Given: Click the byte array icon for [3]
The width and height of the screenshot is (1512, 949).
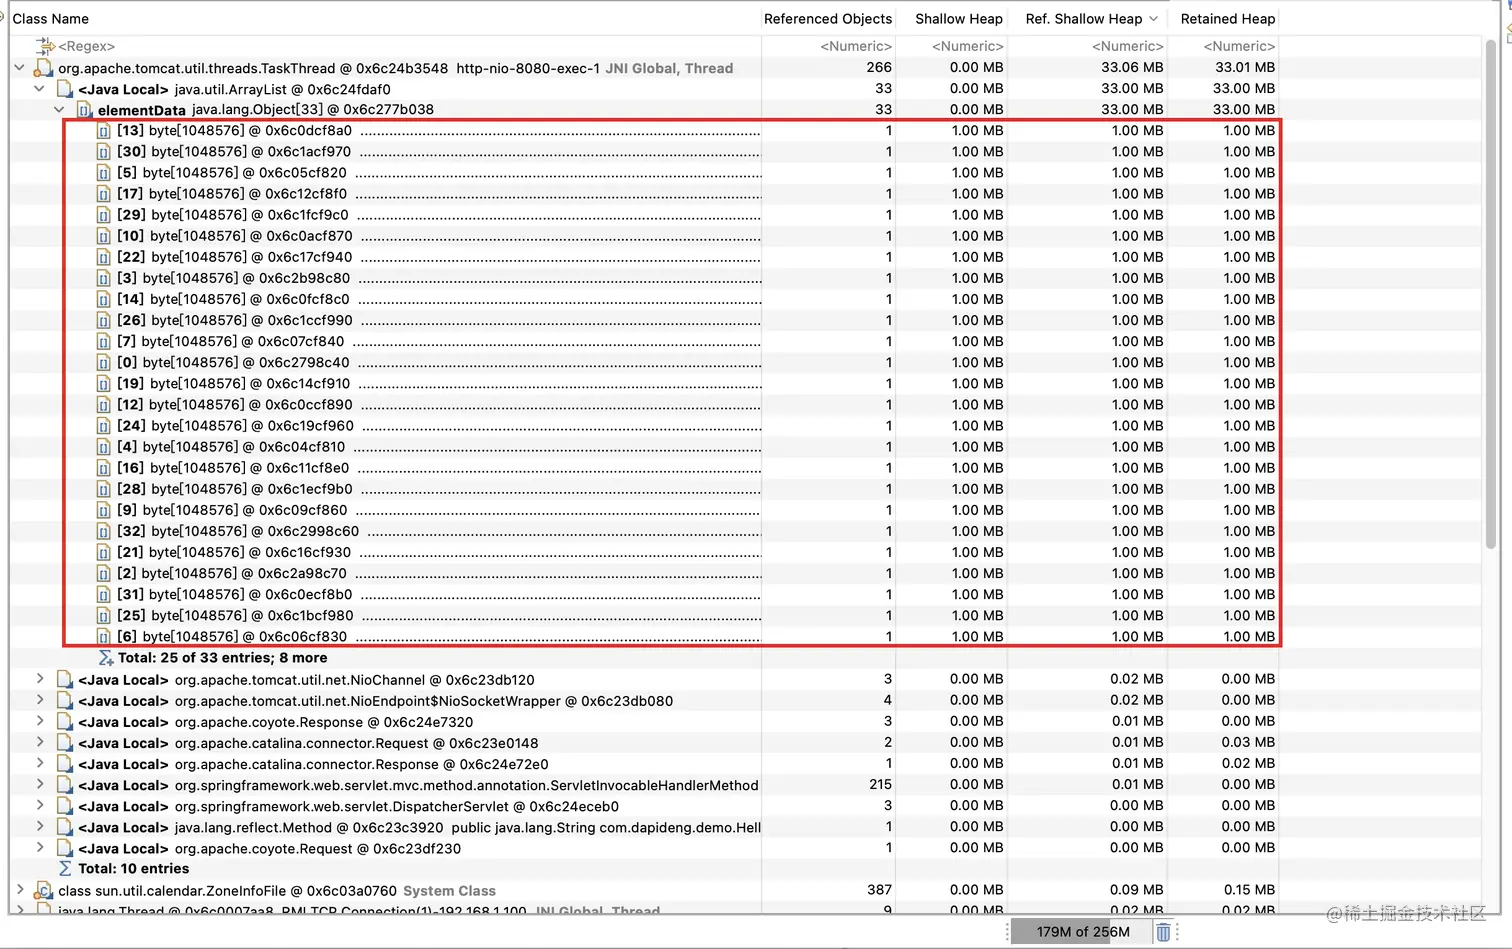Looking at the screenshot, I should tap(103, 278).
